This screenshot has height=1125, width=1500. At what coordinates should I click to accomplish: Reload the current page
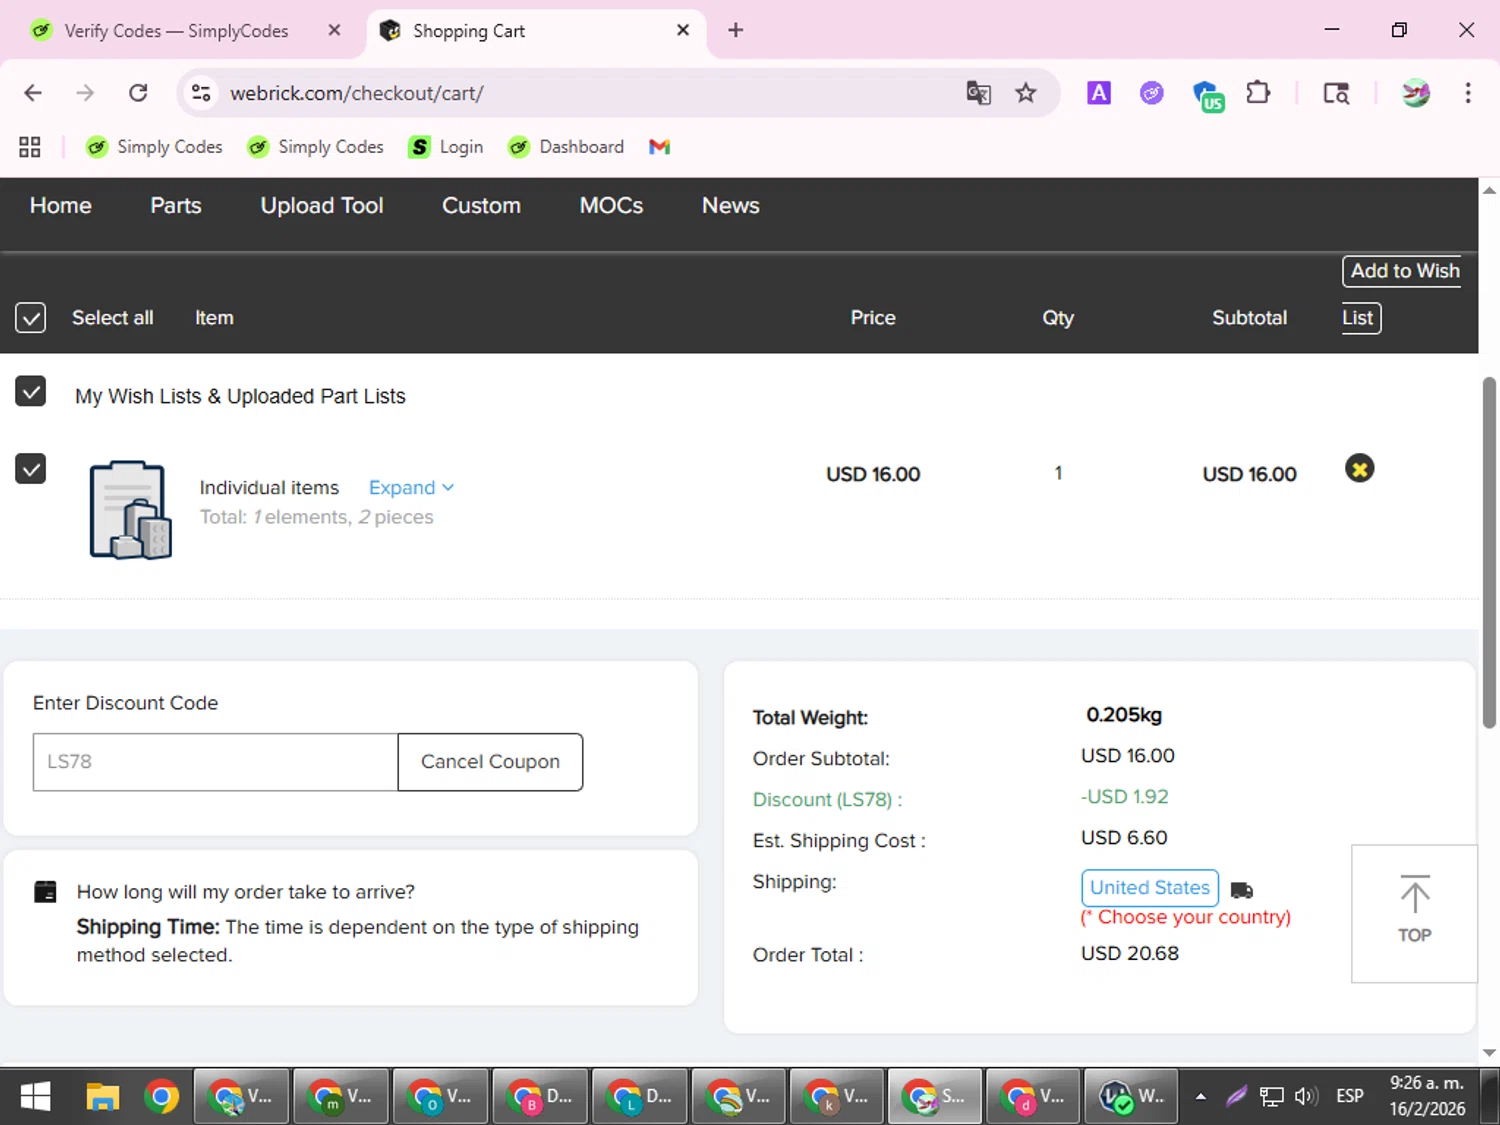click(x=138, y=93)
